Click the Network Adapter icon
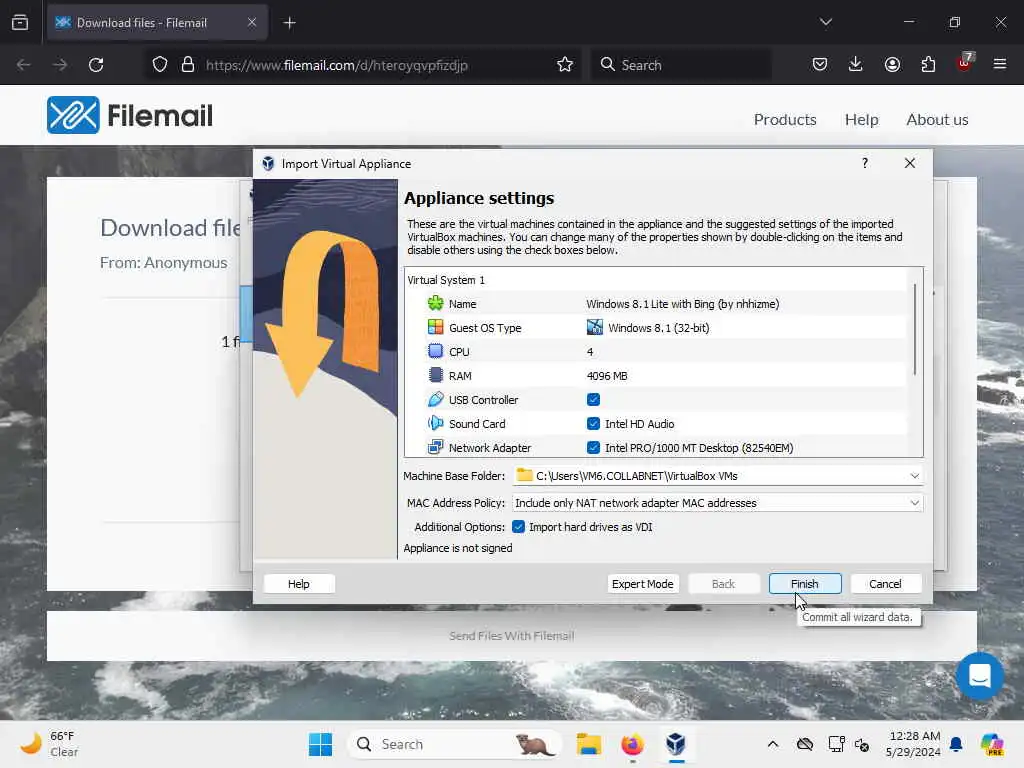1024x768 pixels. [x=435, y=447]
